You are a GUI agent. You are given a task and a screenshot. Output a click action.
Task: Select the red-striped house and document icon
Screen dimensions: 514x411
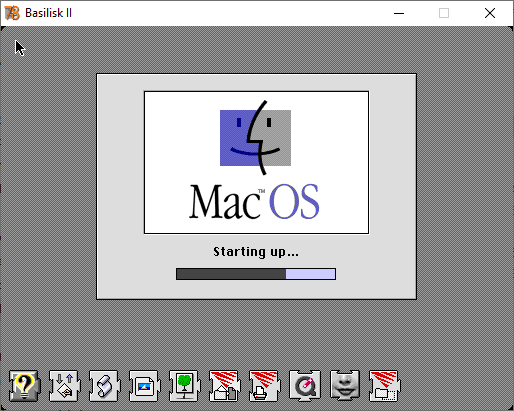(x=224, y=386)
